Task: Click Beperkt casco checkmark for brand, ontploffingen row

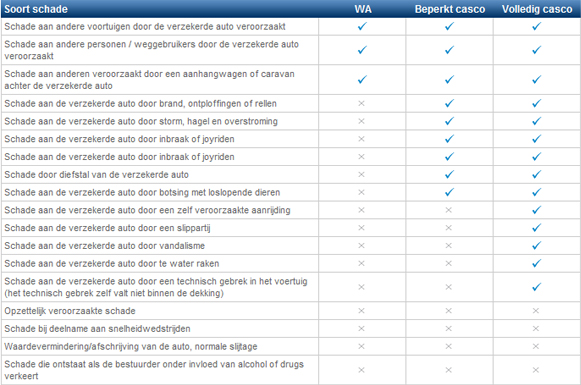Action: [449, 103]
